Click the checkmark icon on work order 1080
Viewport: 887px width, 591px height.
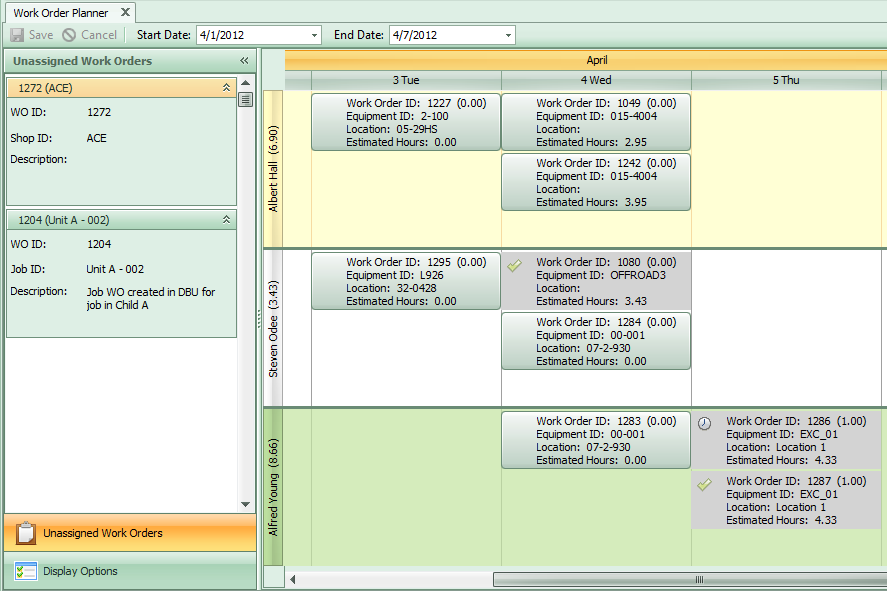(515, 264)
